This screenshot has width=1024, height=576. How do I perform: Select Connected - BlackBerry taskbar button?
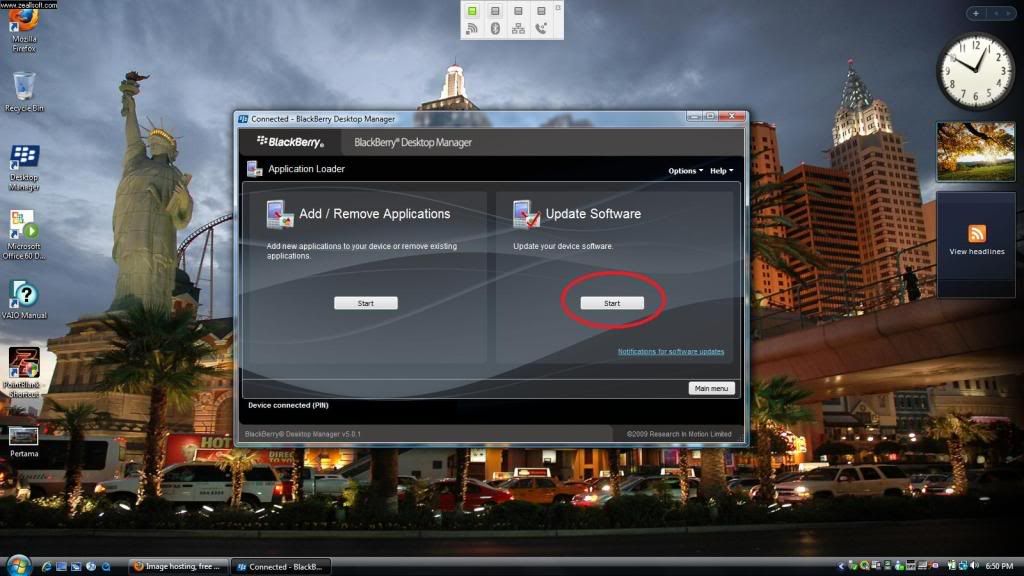(x=281, y=566)
